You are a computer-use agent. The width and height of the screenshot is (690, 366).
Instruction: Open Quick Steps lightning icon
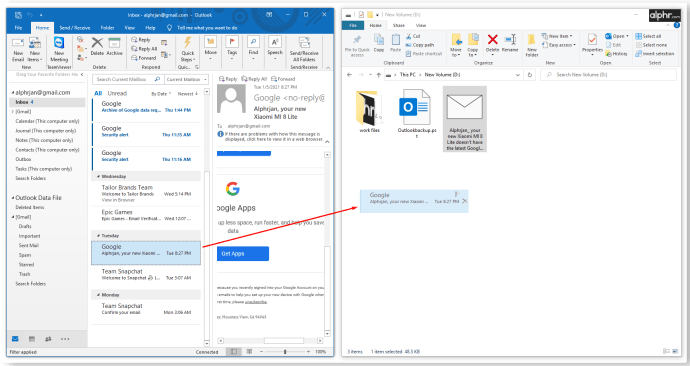point(188,48)
